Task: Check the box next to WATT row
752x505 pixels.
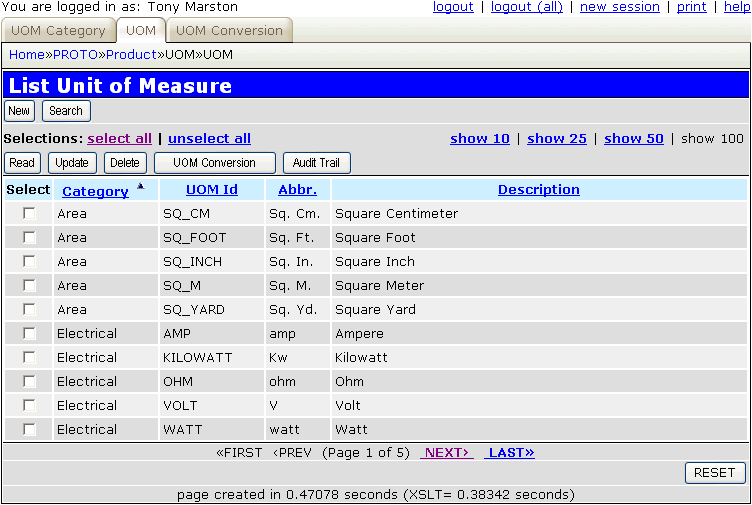Action: click(29, 430)
